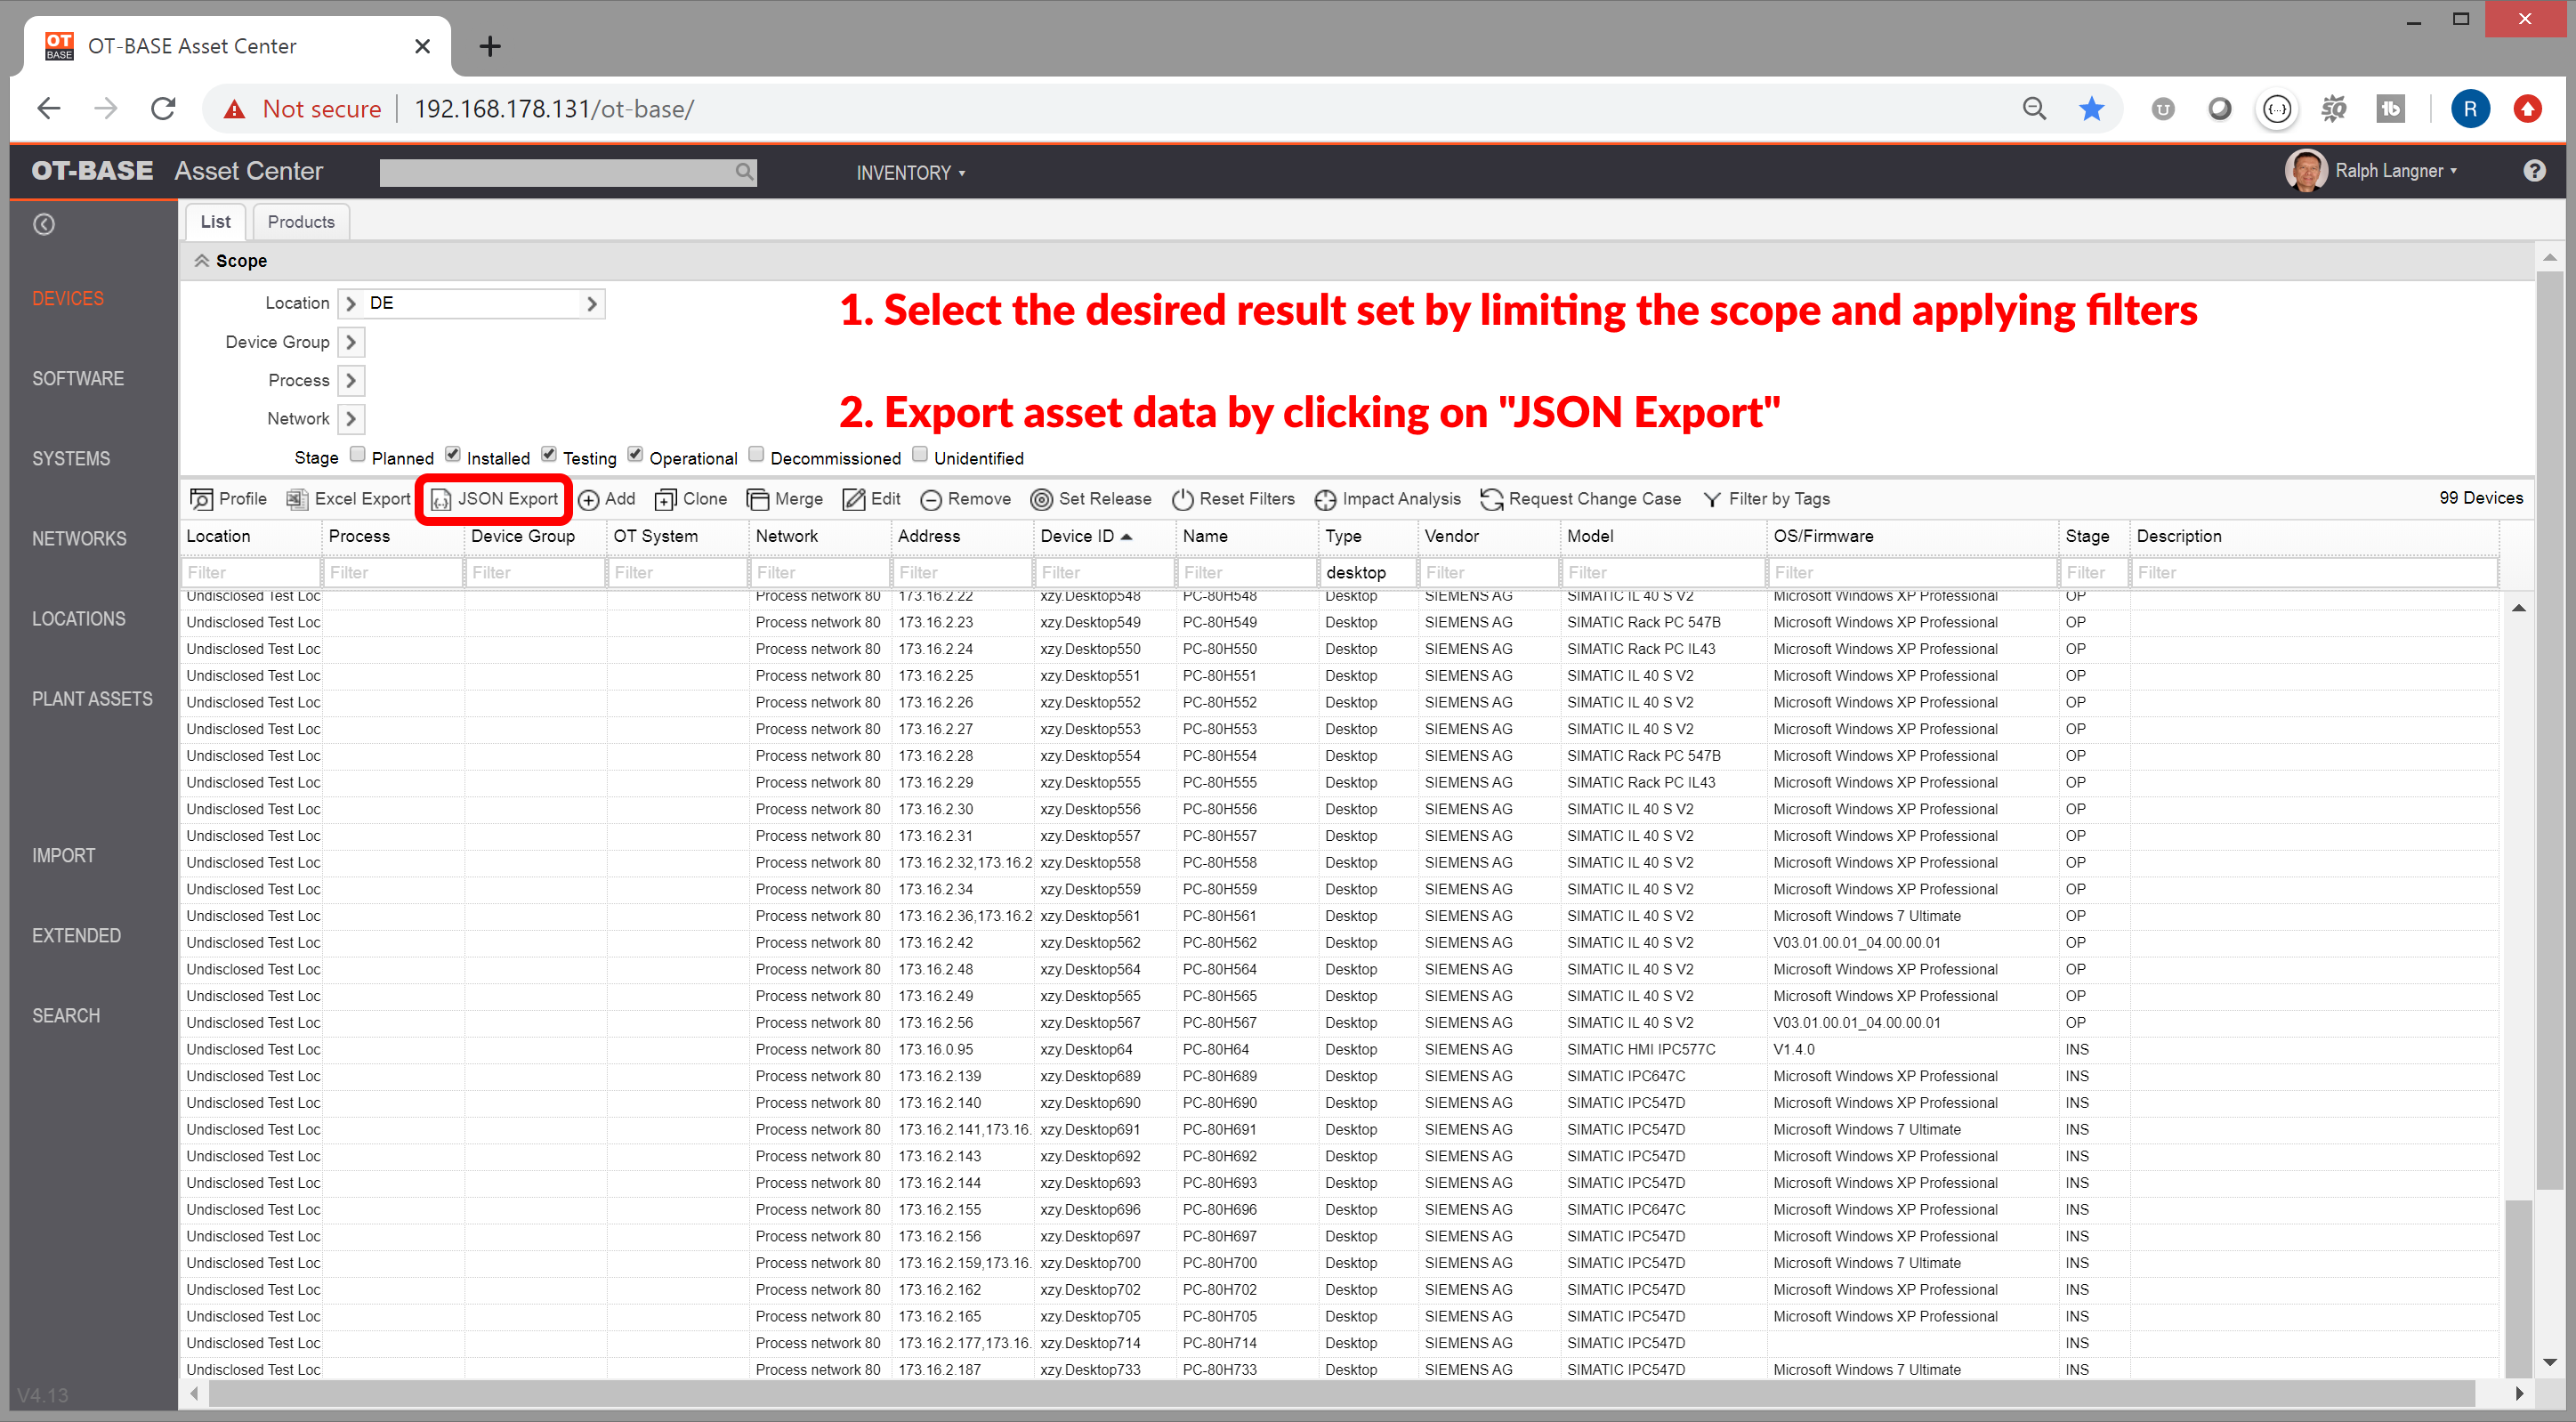This screenshot has height=1422, width=2576.
Task: Uncheck the Installed stage checkbox
Action: pos(453,455)
